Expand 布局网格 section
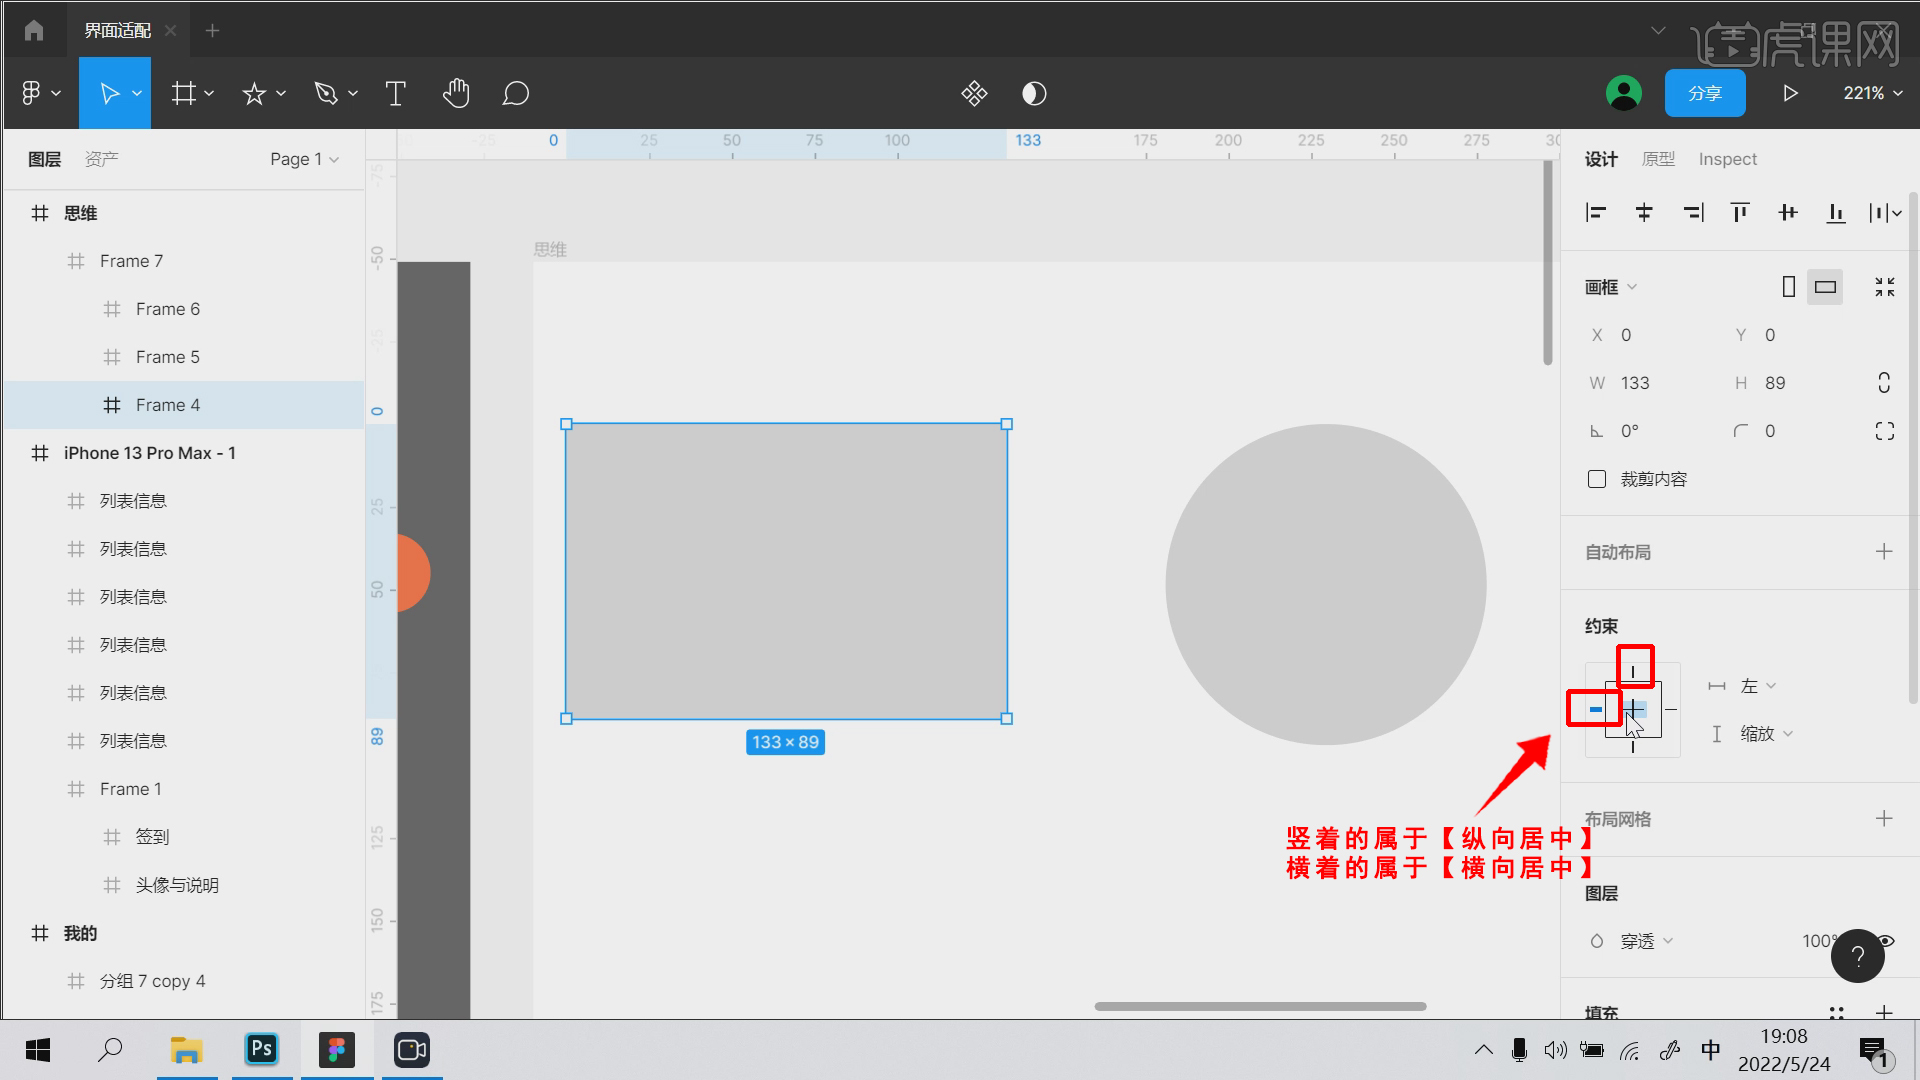1920x1080 pixels. click(1890, 819)
